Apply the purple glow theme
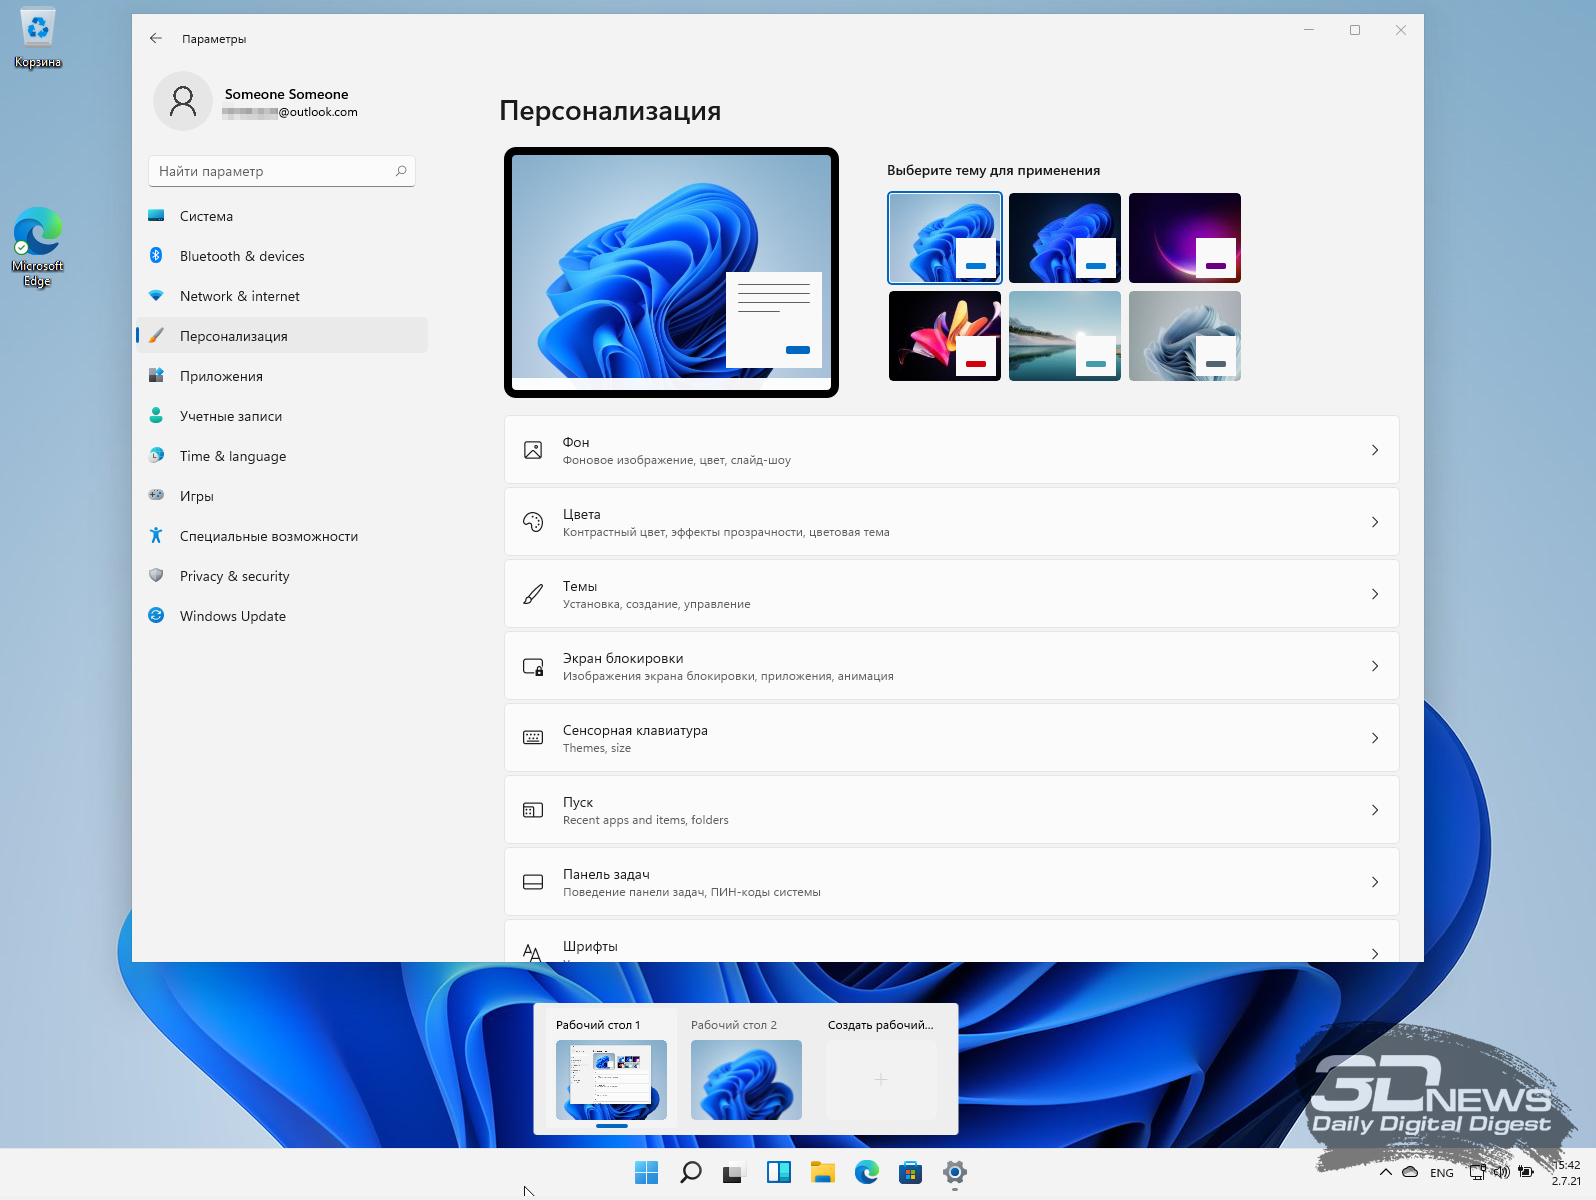 [x=1185, y=238]
